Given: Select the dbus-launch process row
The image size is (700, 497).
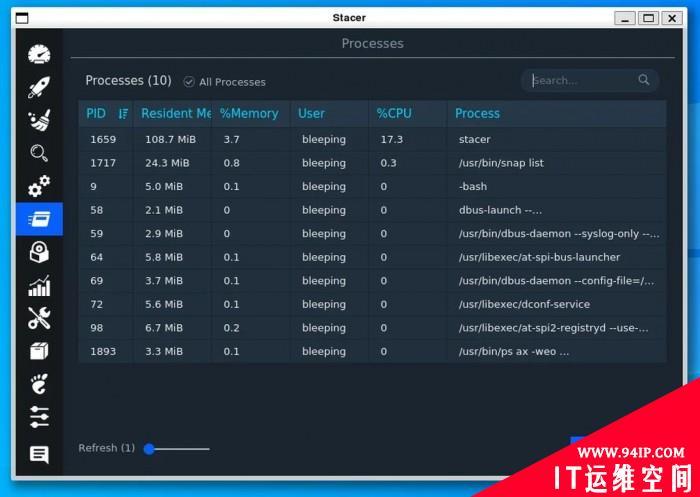Looking at the screenshot, I should point(372,210).
